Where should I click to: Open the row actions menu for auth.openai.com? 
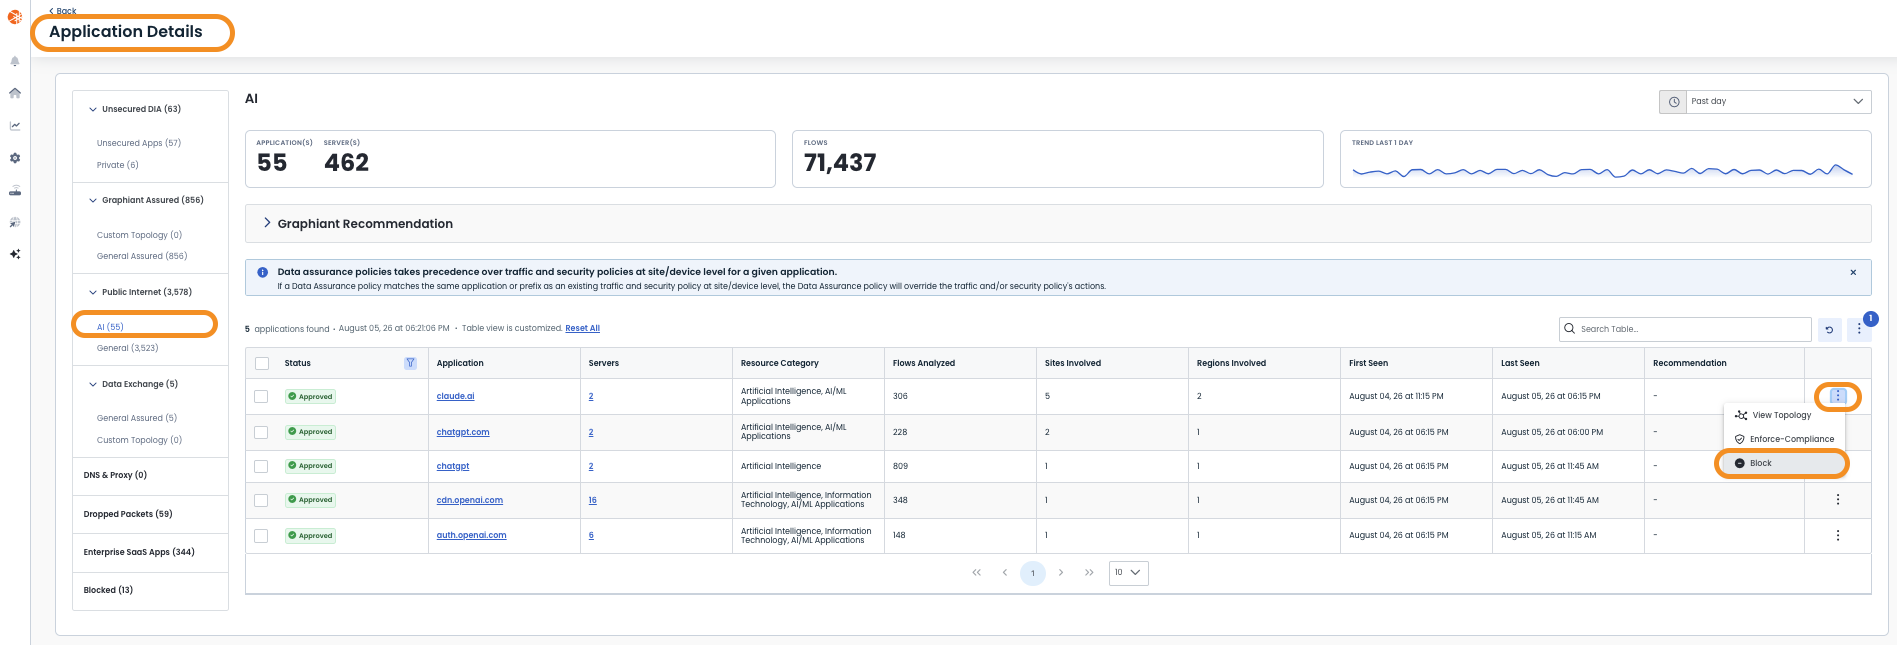[1838, 536]
